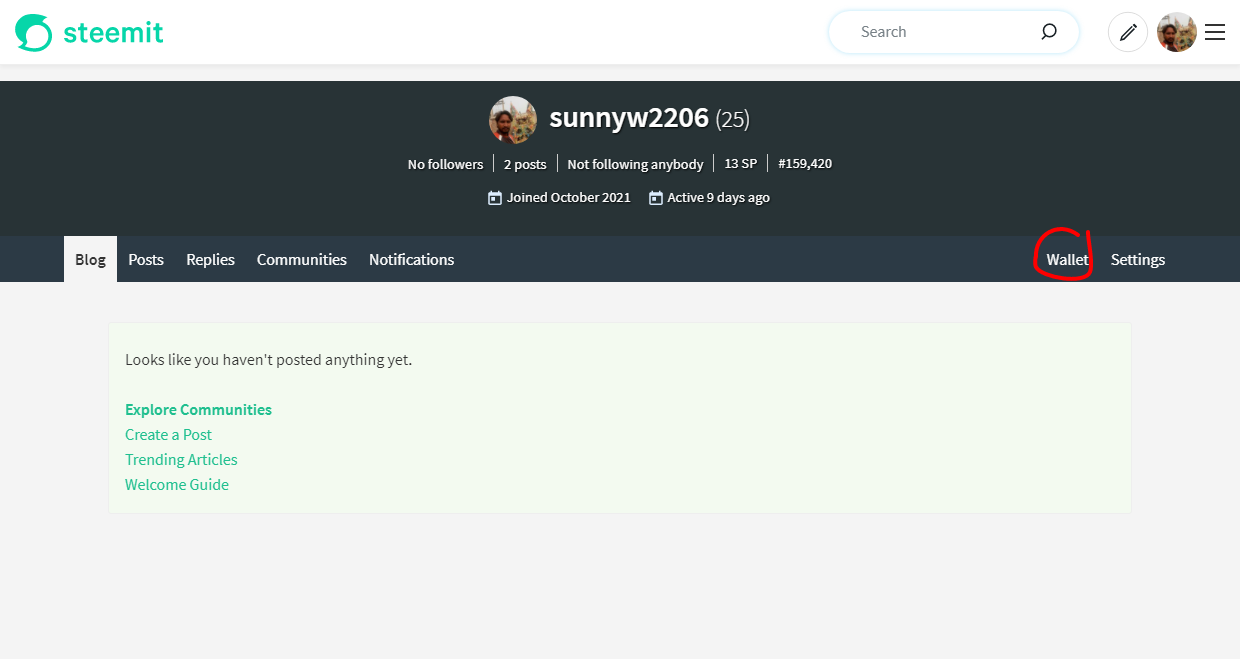Click the sunnyw2206 username heading

tap(629, 119)
